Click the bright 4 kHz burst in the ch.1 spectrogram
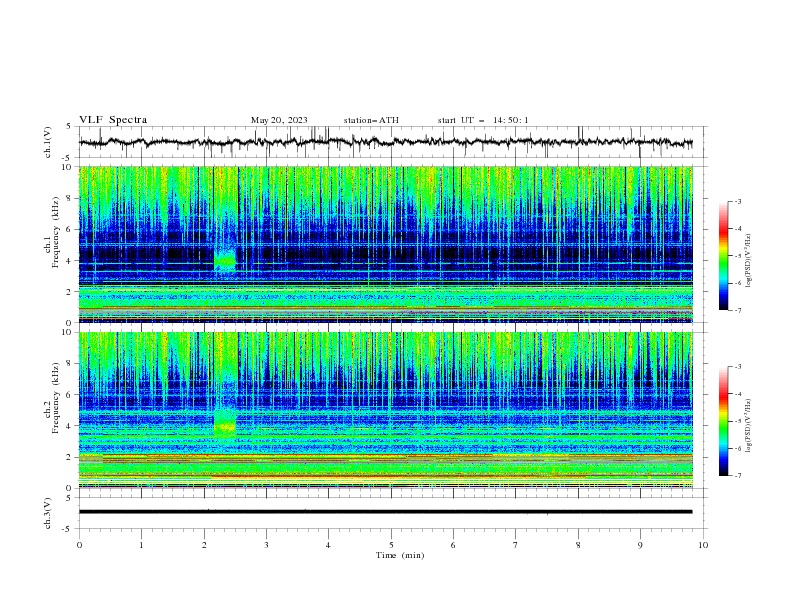The height and width of the screenshot is (612, 792). pyautogui.click(x=225, y=261)
